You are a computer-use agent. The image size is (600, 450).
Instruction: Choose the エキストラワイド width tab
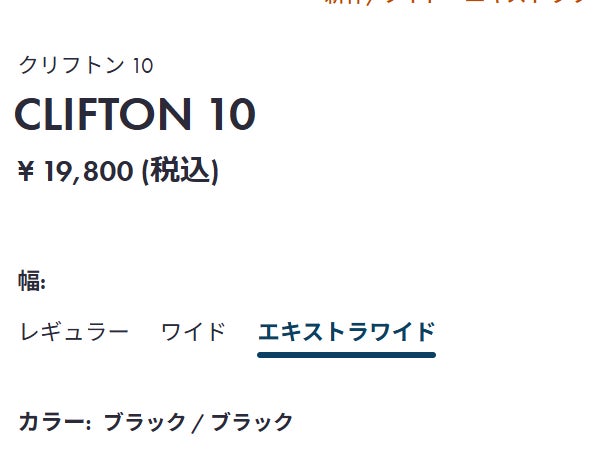pos(346,332)
